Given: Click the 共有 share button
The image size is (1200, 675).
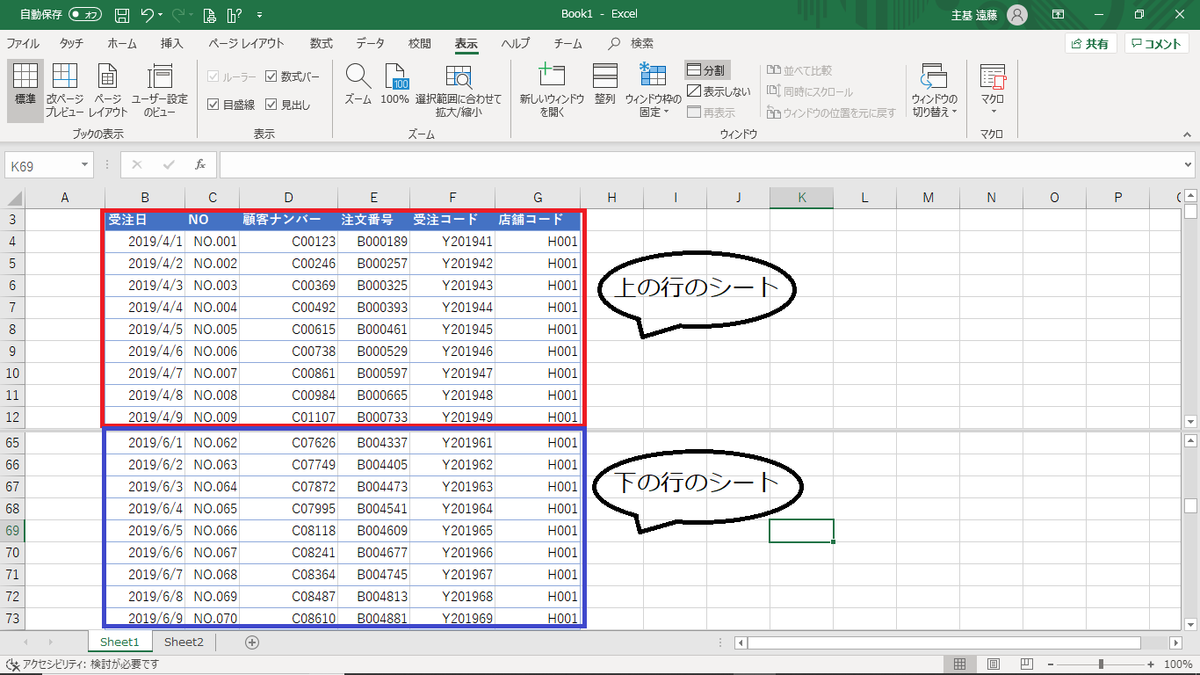Looking at the screenshot, I should pyautogui.click(x=1090, y=44).
